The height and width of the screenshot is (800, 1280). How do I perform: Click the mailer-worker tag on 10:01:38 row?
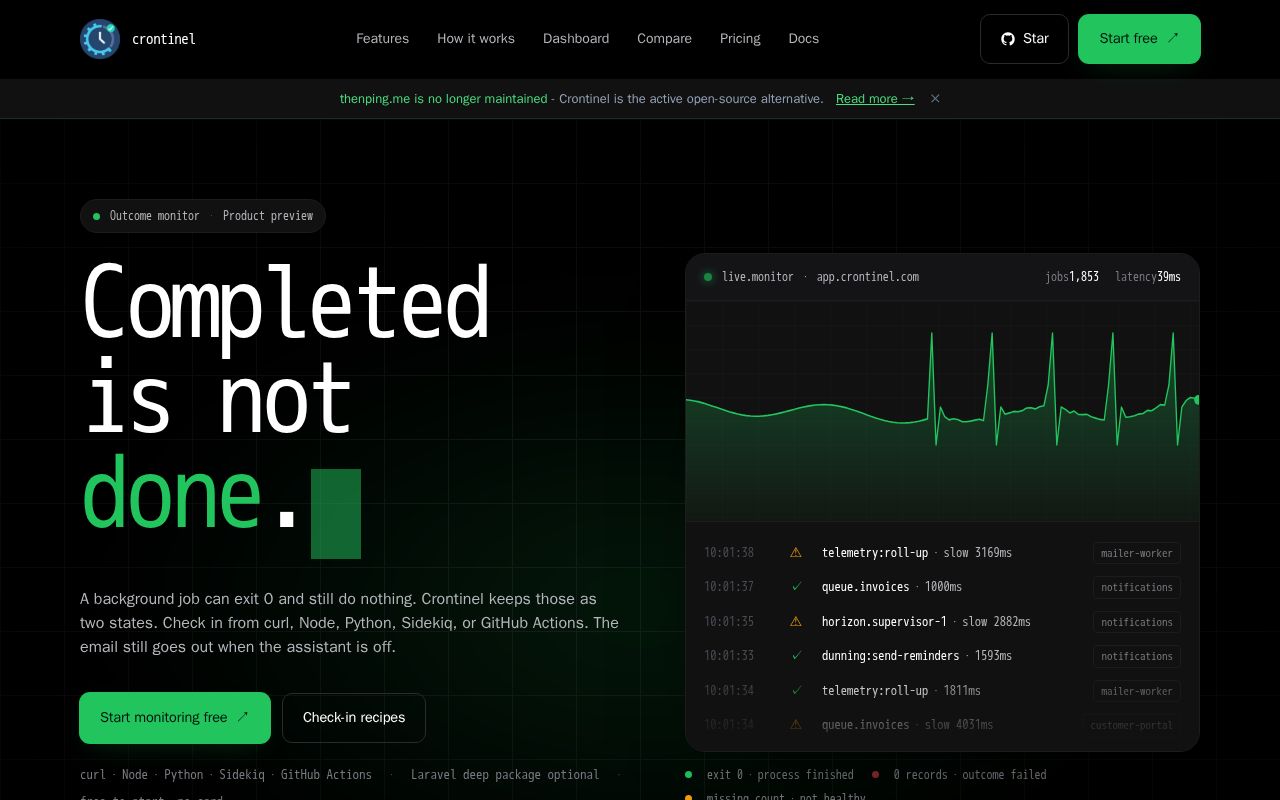pyautogui.click(x=1136, y=553)
